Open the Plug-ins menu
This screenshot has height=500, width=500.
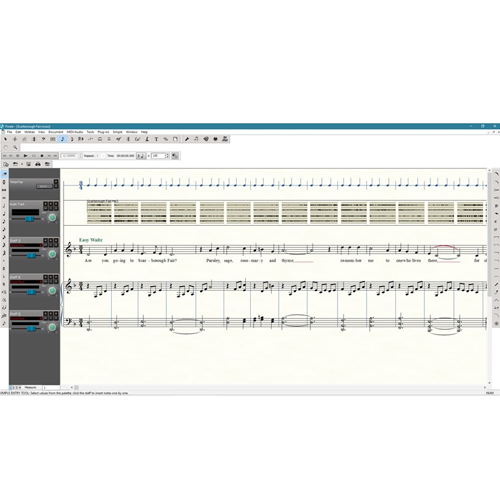click(103, 132)
